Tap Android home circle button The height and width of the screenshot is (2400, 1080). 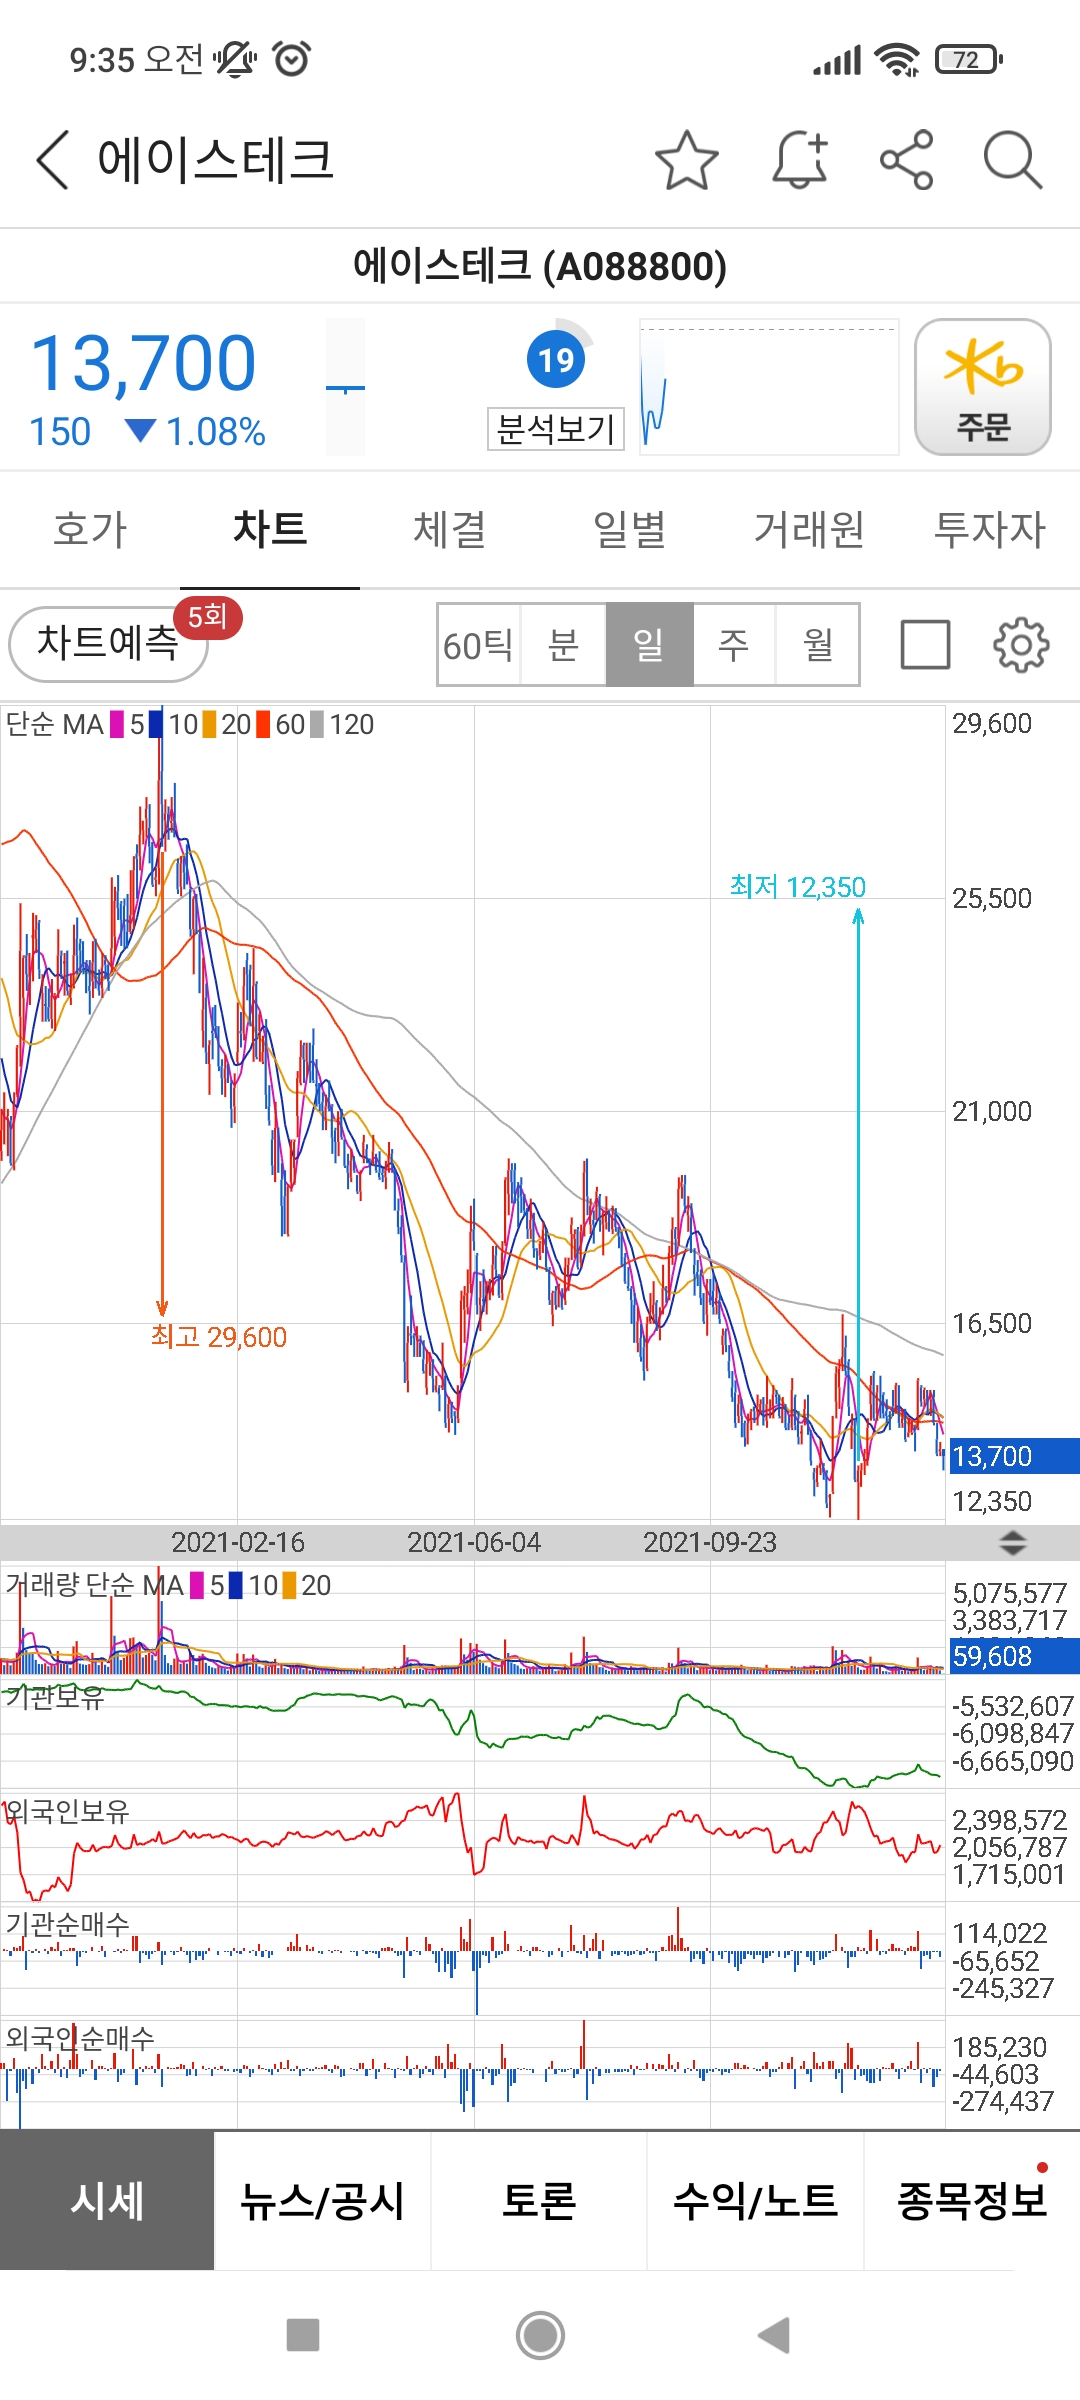point(540,2335)
